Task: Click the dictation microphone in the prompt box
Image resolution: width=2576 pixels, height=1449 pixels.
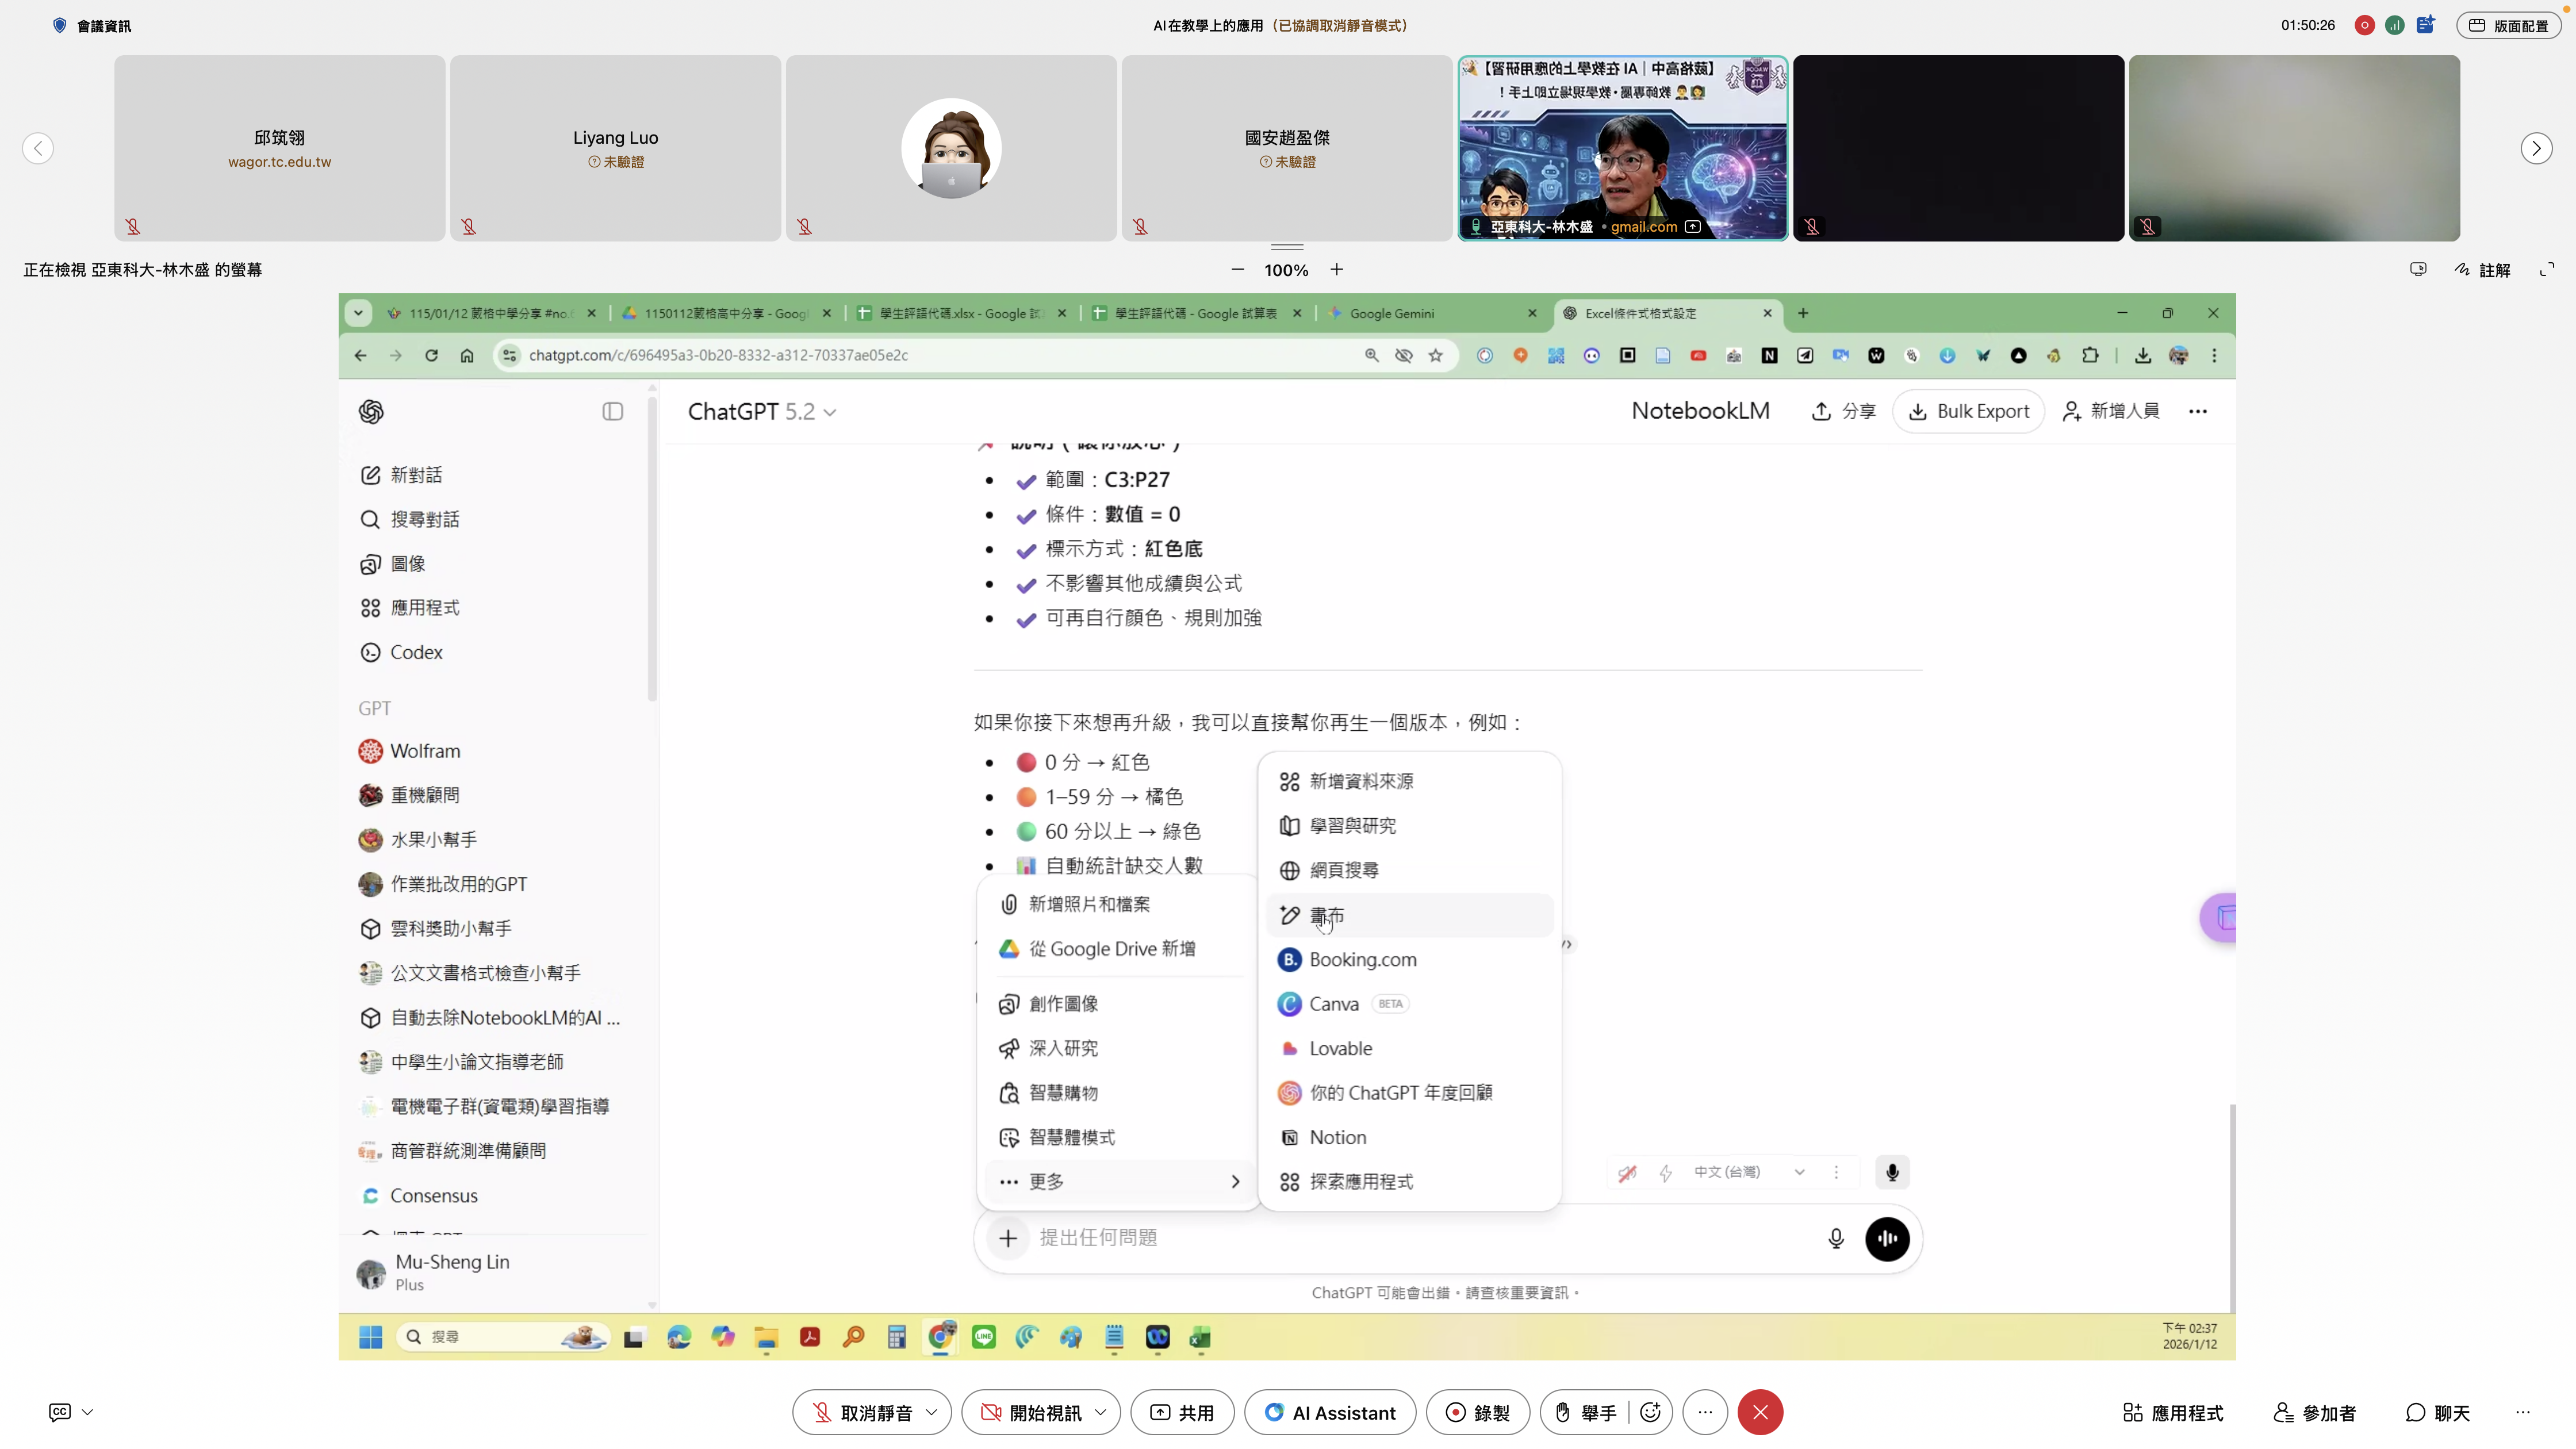Action: [x=1836, y=1238]
